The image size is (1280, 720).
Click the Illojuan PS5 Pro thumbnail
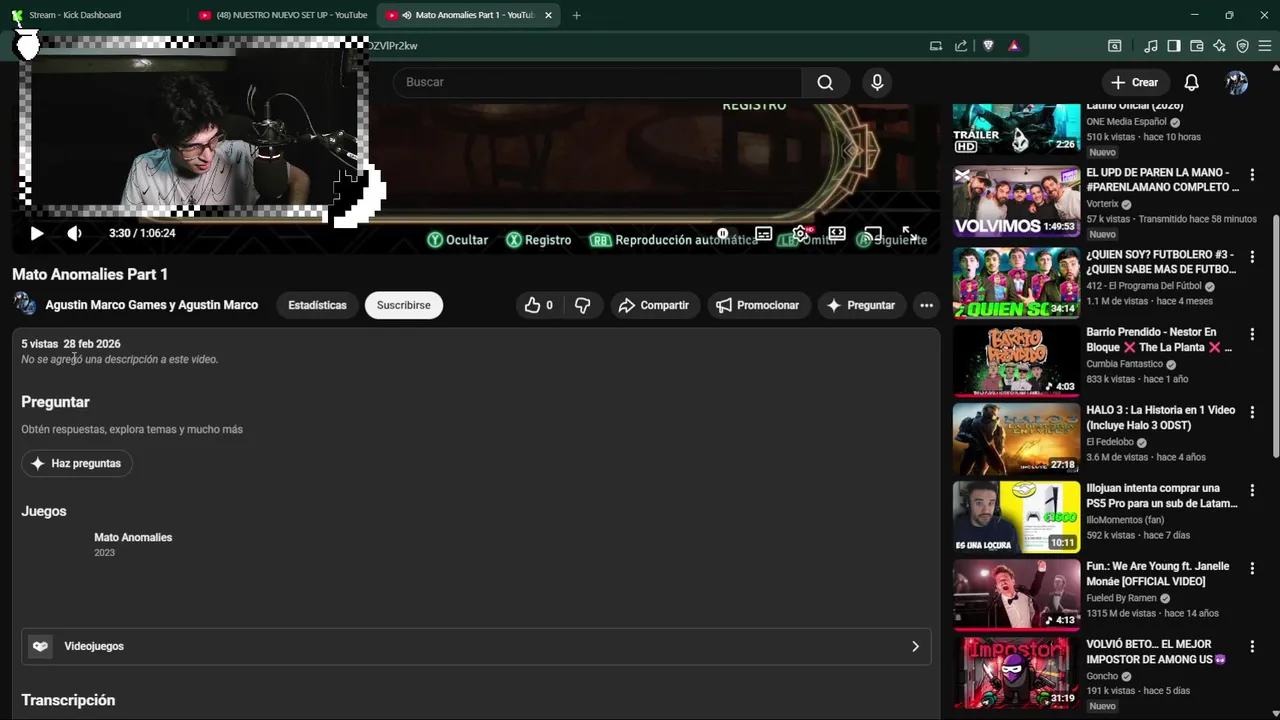tap(1016, 517)
